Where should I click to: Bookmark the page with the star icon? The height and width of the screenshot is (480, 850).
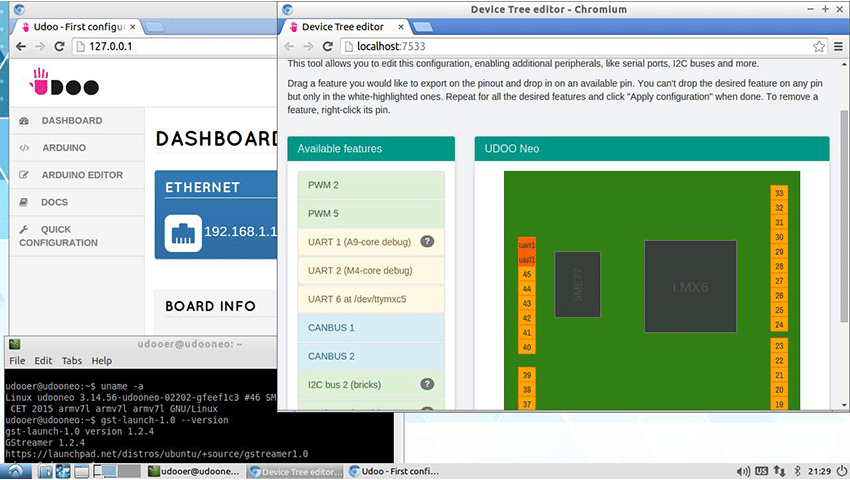pyautogui.click(x=819, y=47)
